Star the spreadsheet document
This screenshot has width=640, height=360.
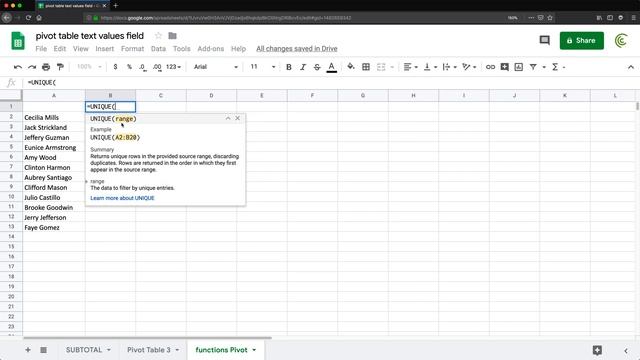158,36
